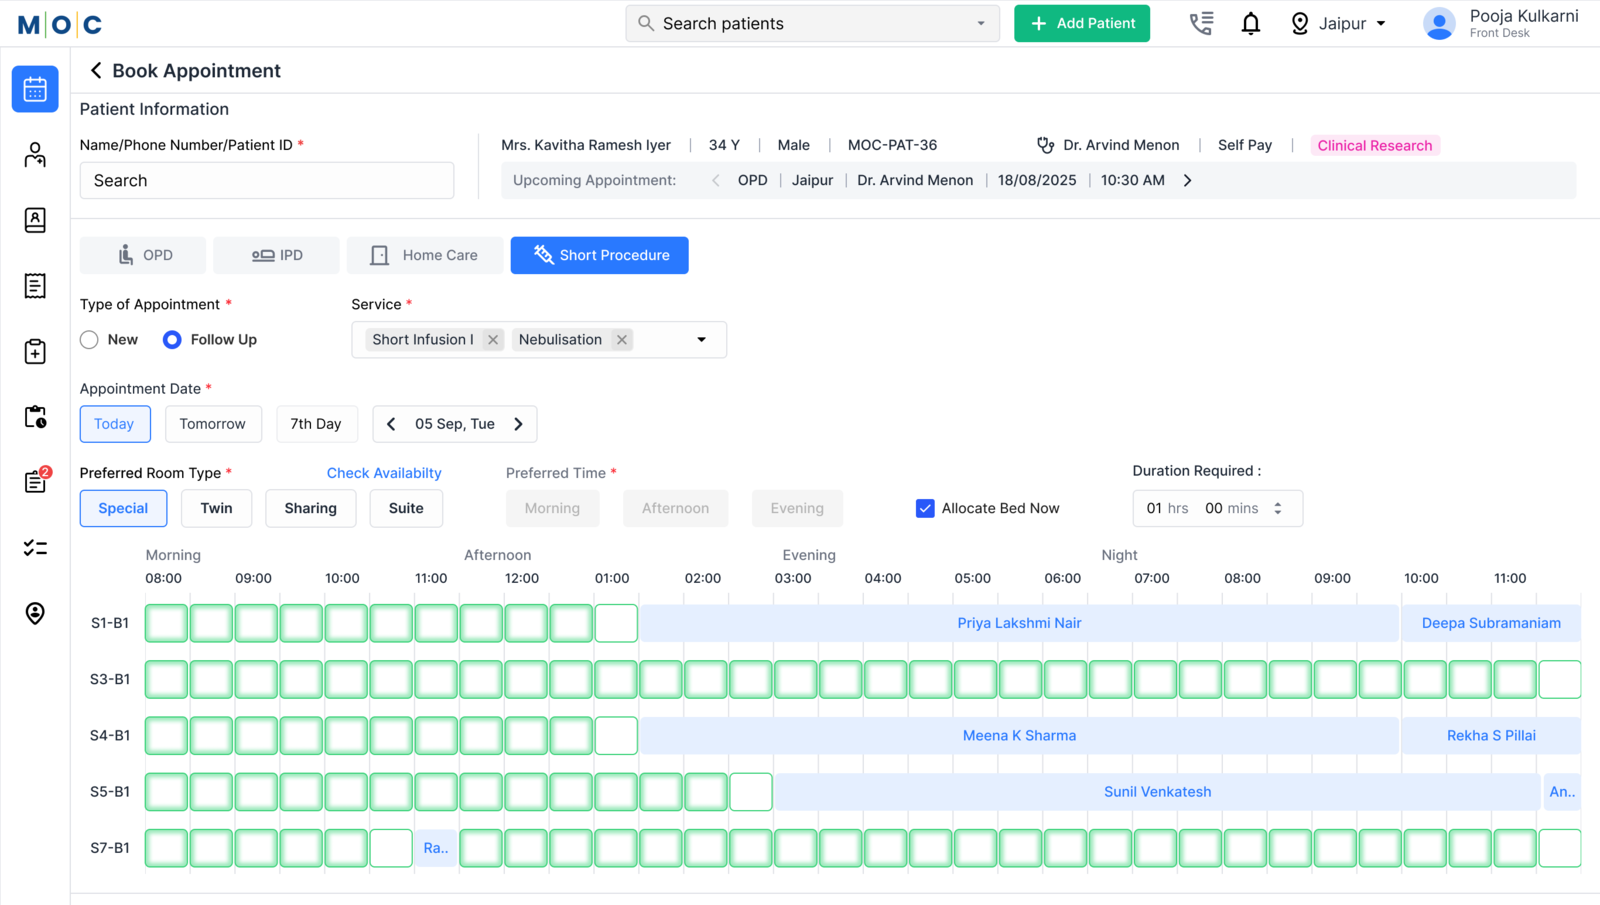This screenshot has height=905, width=1600.
Task: Open the clipboard with clock sidebar icon
Action: [x=35, y=417]
